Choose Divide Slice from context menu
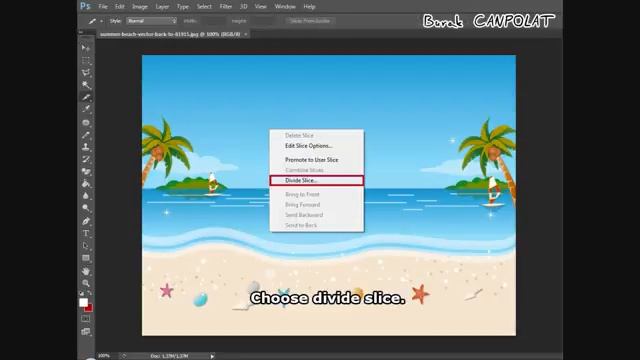 coord(317,180)
